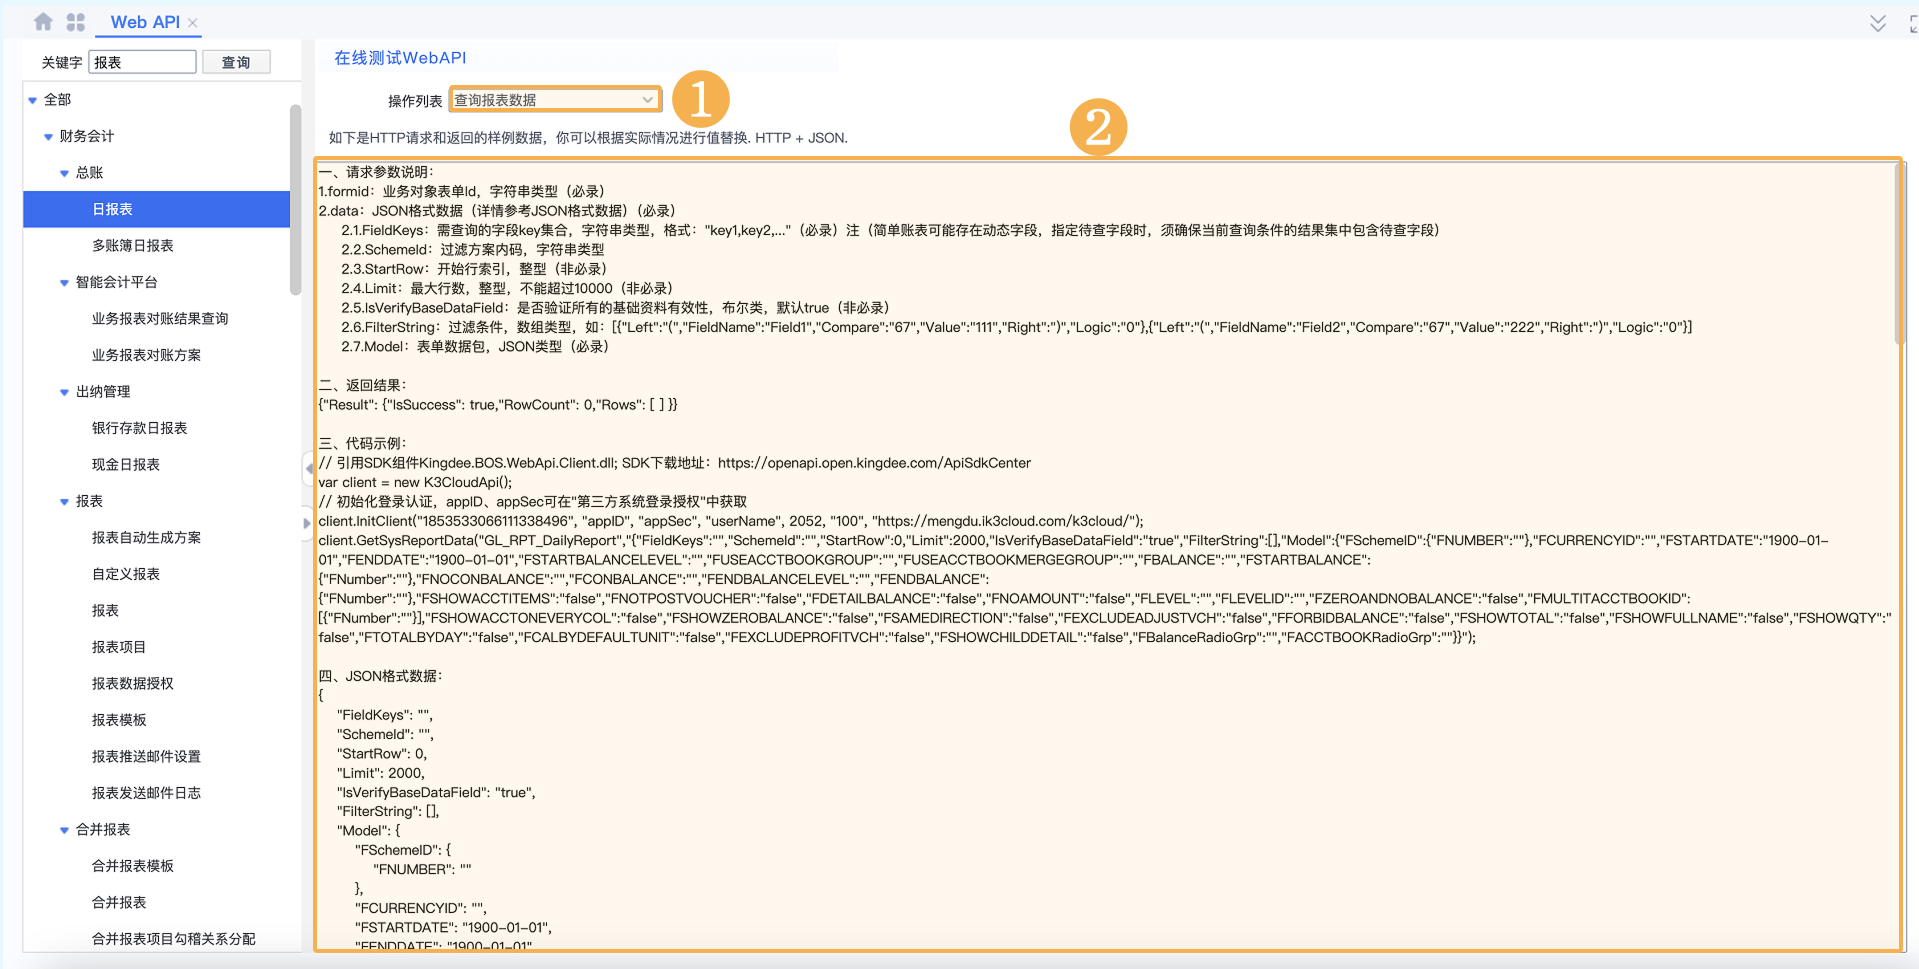Select 银行存款日报表 in the tree
The image size is (1919, 969).
click(140, 428)
